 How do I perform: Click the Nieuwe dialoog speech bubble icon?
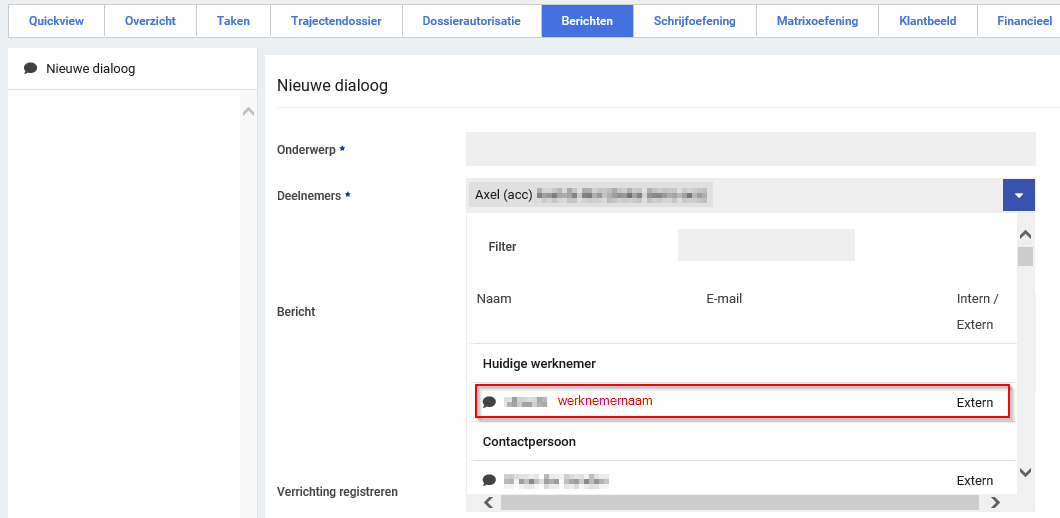point(31,69)
